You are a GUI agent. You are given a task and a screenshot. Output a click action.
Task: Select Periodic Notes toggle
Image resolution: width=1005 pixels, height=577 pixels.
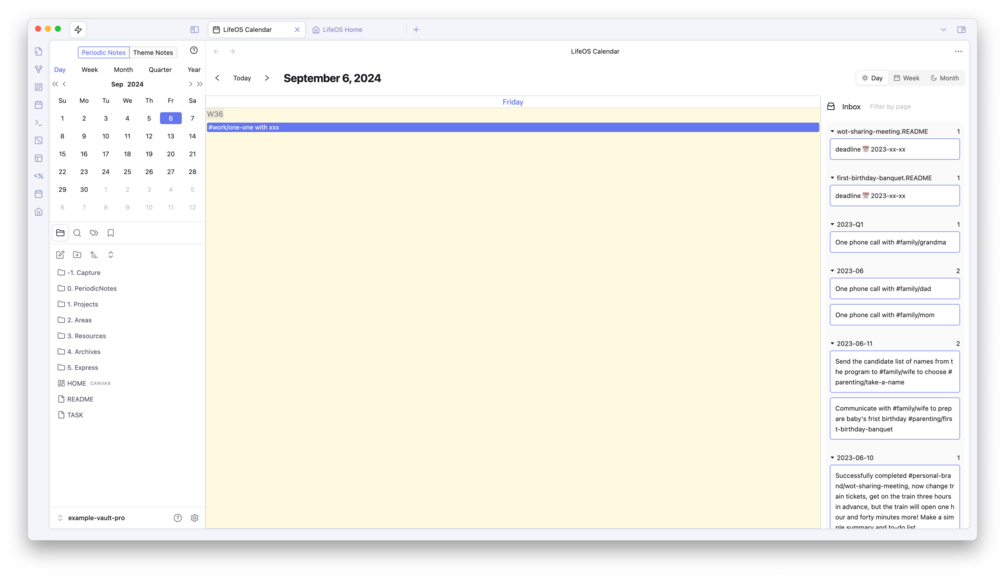(103, 53)
